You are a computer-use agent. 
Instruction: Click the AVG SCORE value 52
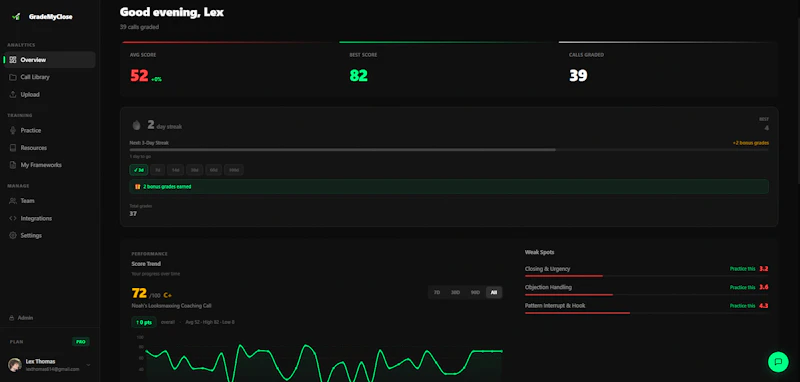pos(139,75)
